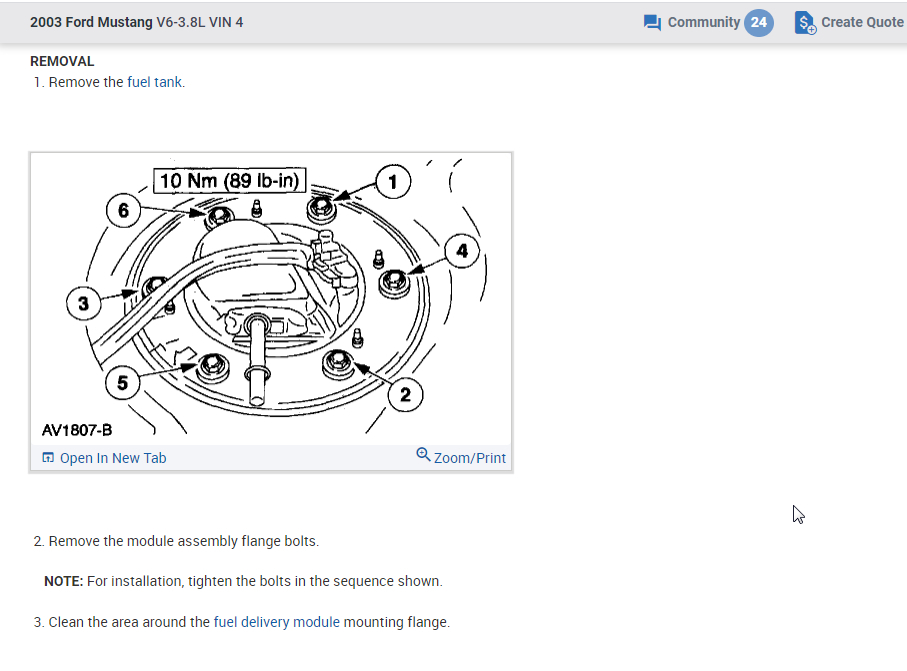The width and height of the screenshot is (907, 671).
Task: Click the Open In New Tab icon
Action: coord(48,458)
